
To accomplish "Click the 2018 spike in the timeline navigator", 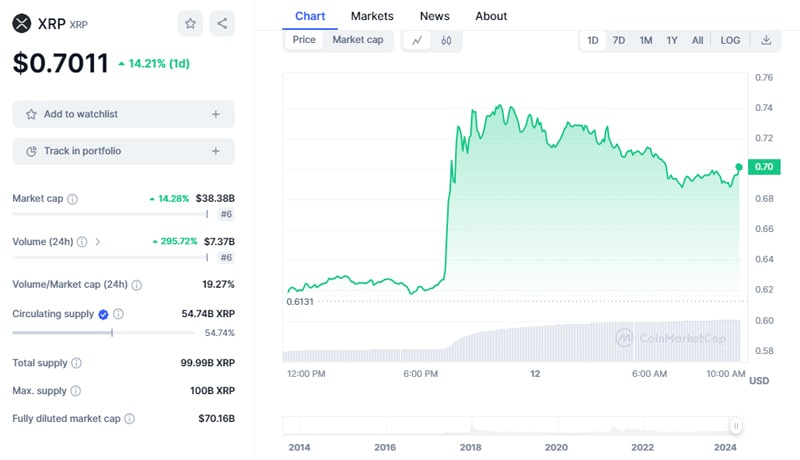I will point(472,426).
